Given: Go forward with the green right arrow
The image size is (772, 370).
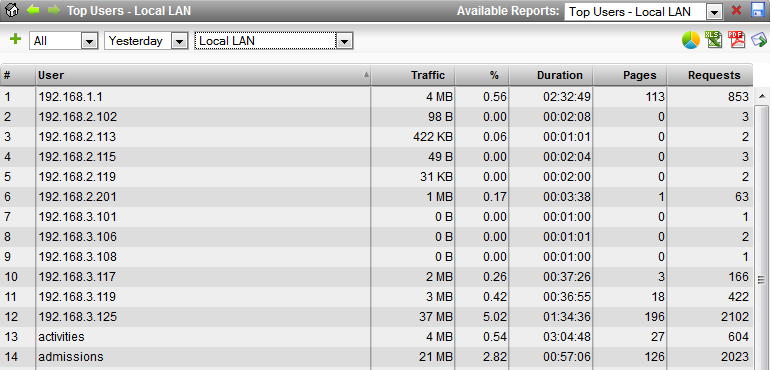Looking at the screenshot, I should coord(54,9).
